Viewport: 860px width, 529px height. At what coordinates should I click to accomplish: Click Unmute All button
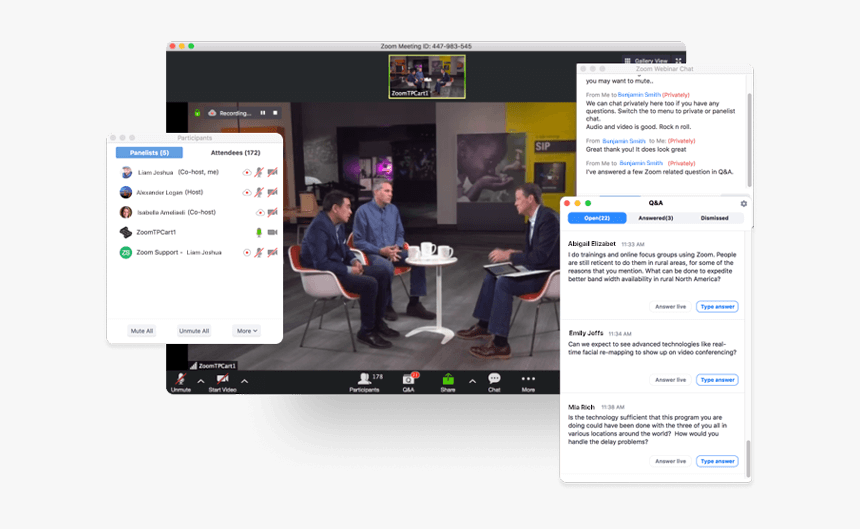click(x=194, y=331)
